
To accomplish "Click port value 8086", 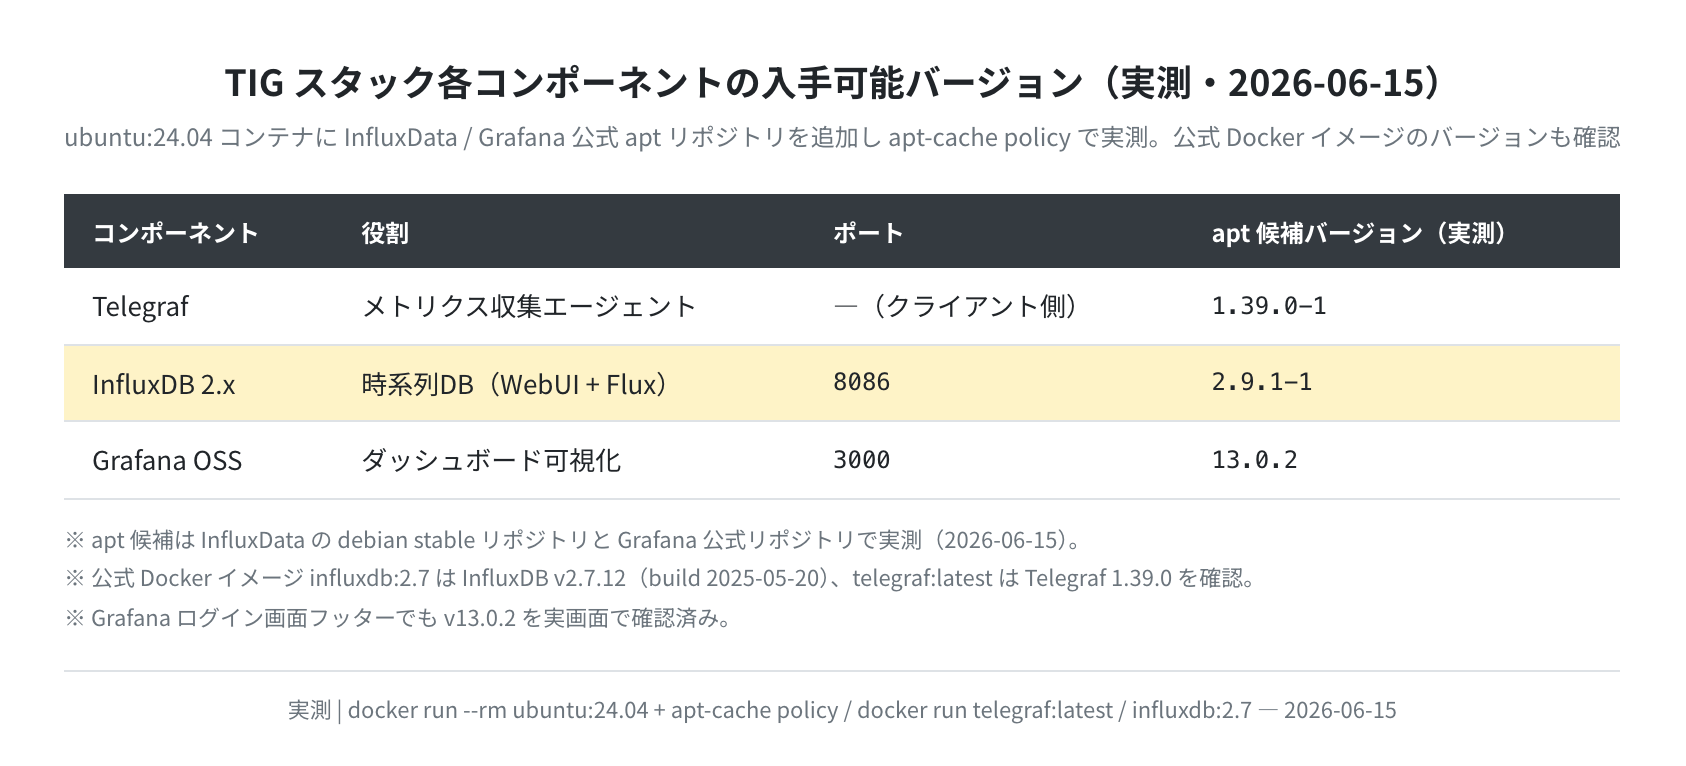I will click(x=861, y=382).
